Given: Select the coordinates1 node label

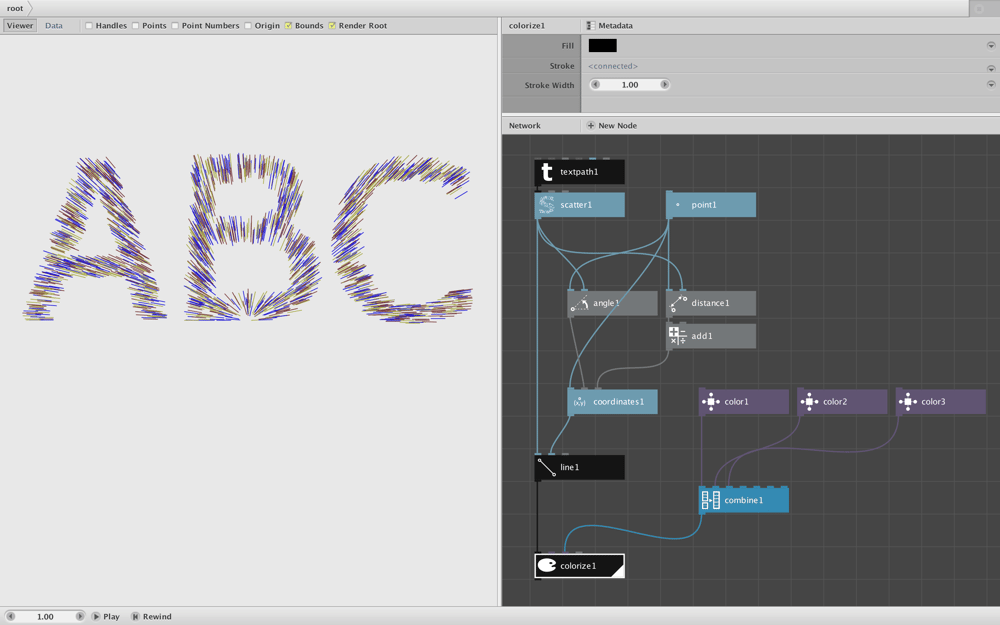Looking at the screenshot, I should coord(619,402).
